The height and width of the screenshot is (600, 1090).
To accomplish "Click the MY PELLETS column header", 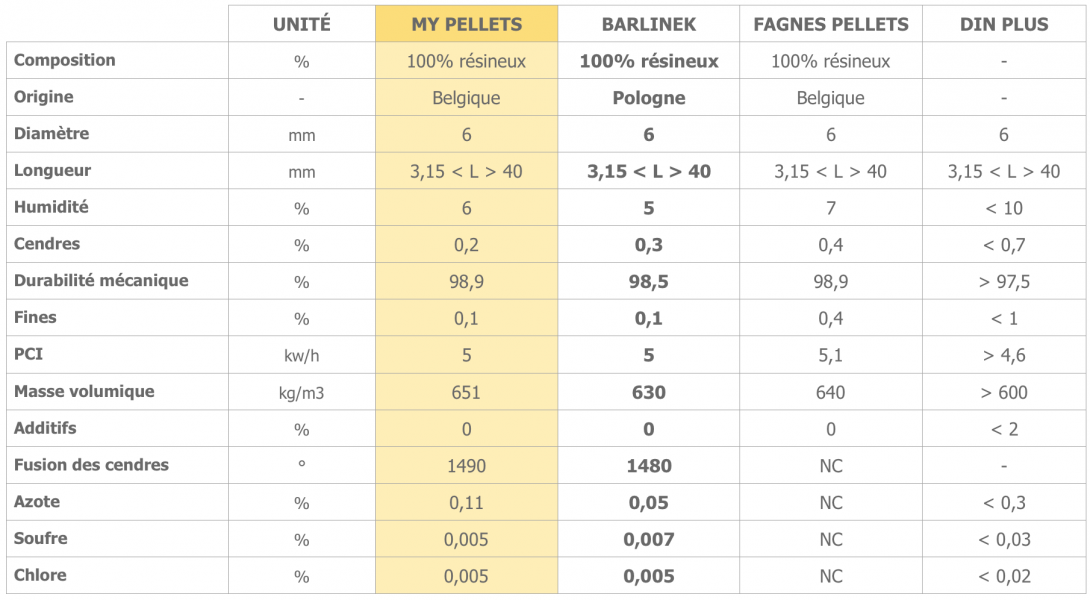I will tap(466, 24).
